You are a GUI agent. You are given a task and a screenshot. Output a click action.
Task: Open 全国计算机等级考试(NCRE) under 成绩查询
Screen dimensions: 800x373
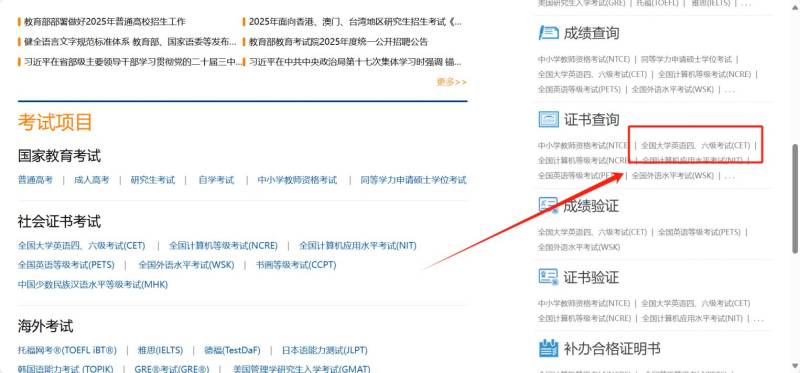[705, 74]
